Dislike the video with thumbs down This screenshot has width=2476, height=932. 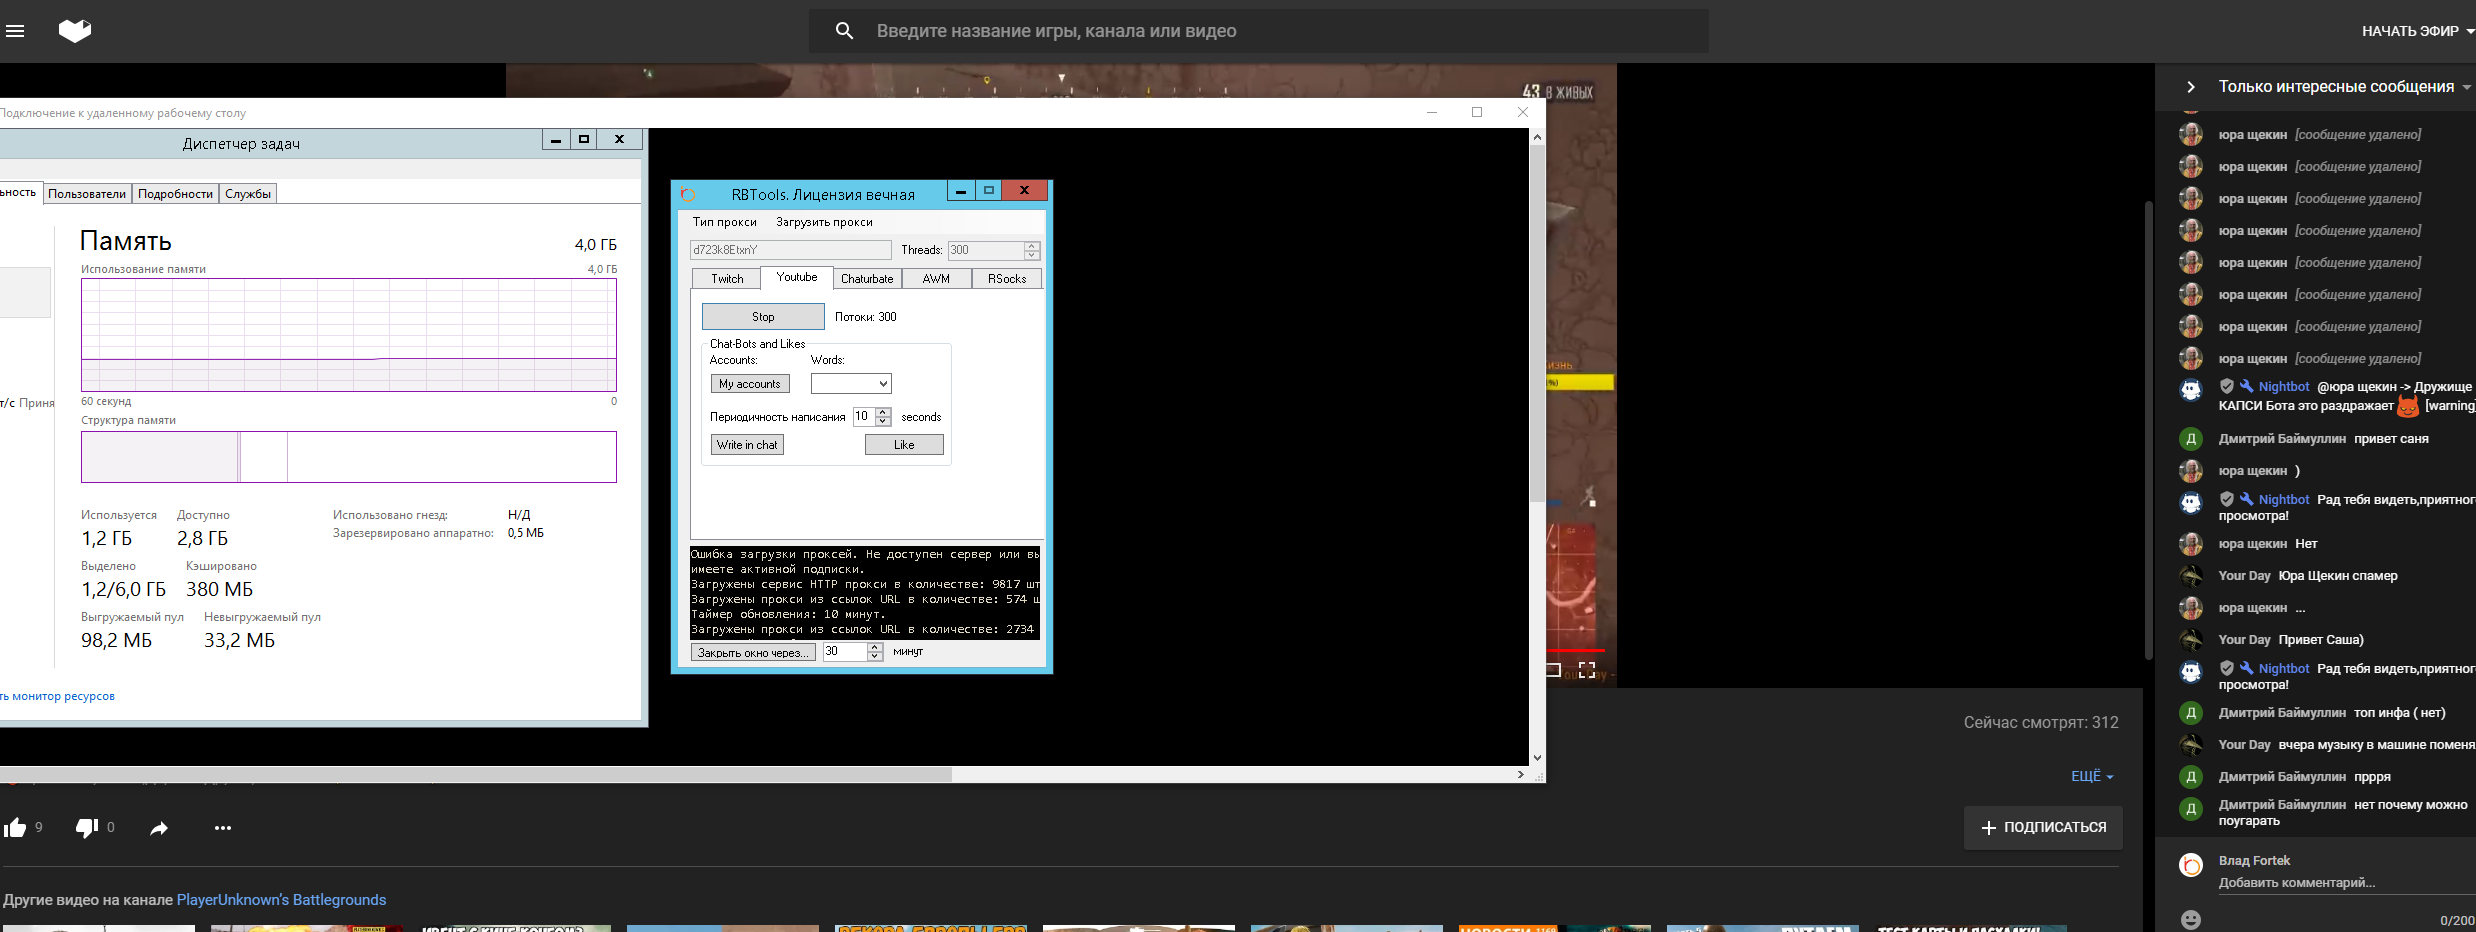(87, 828)
